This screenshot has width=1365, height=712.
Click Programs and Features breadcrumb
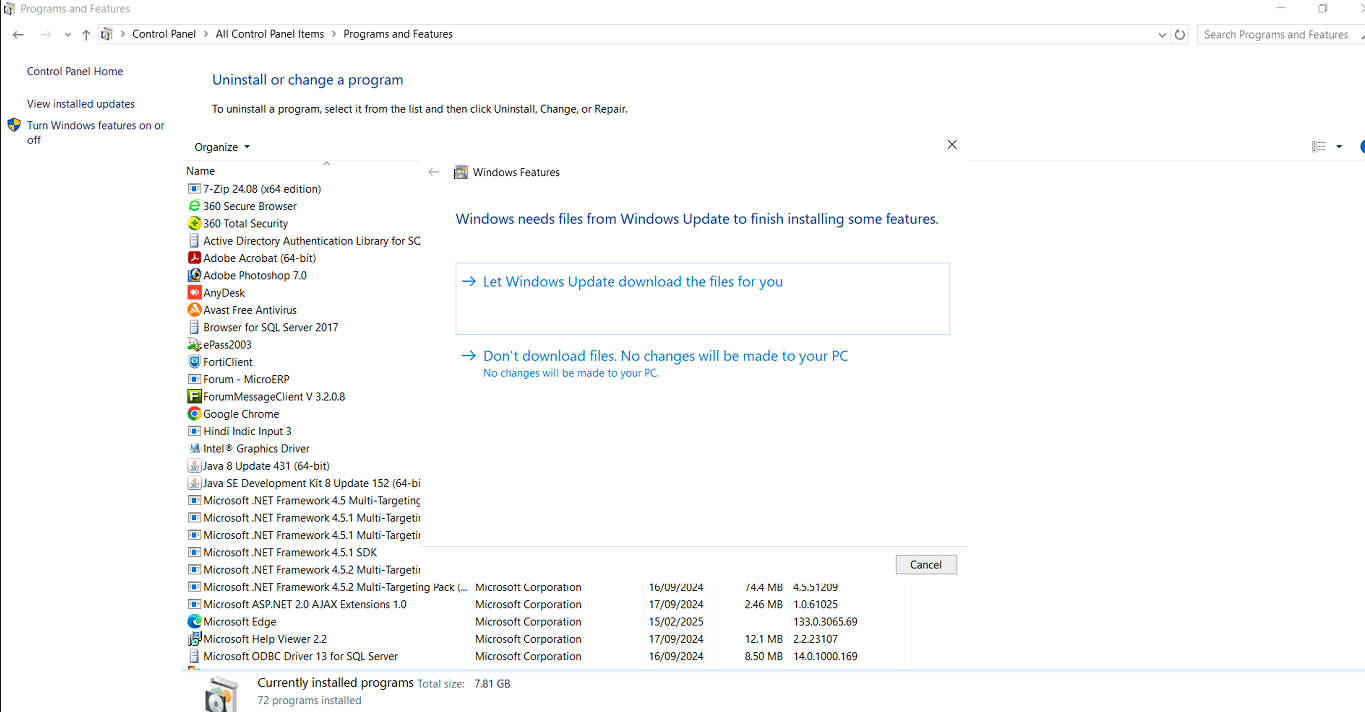coord(398,34)
